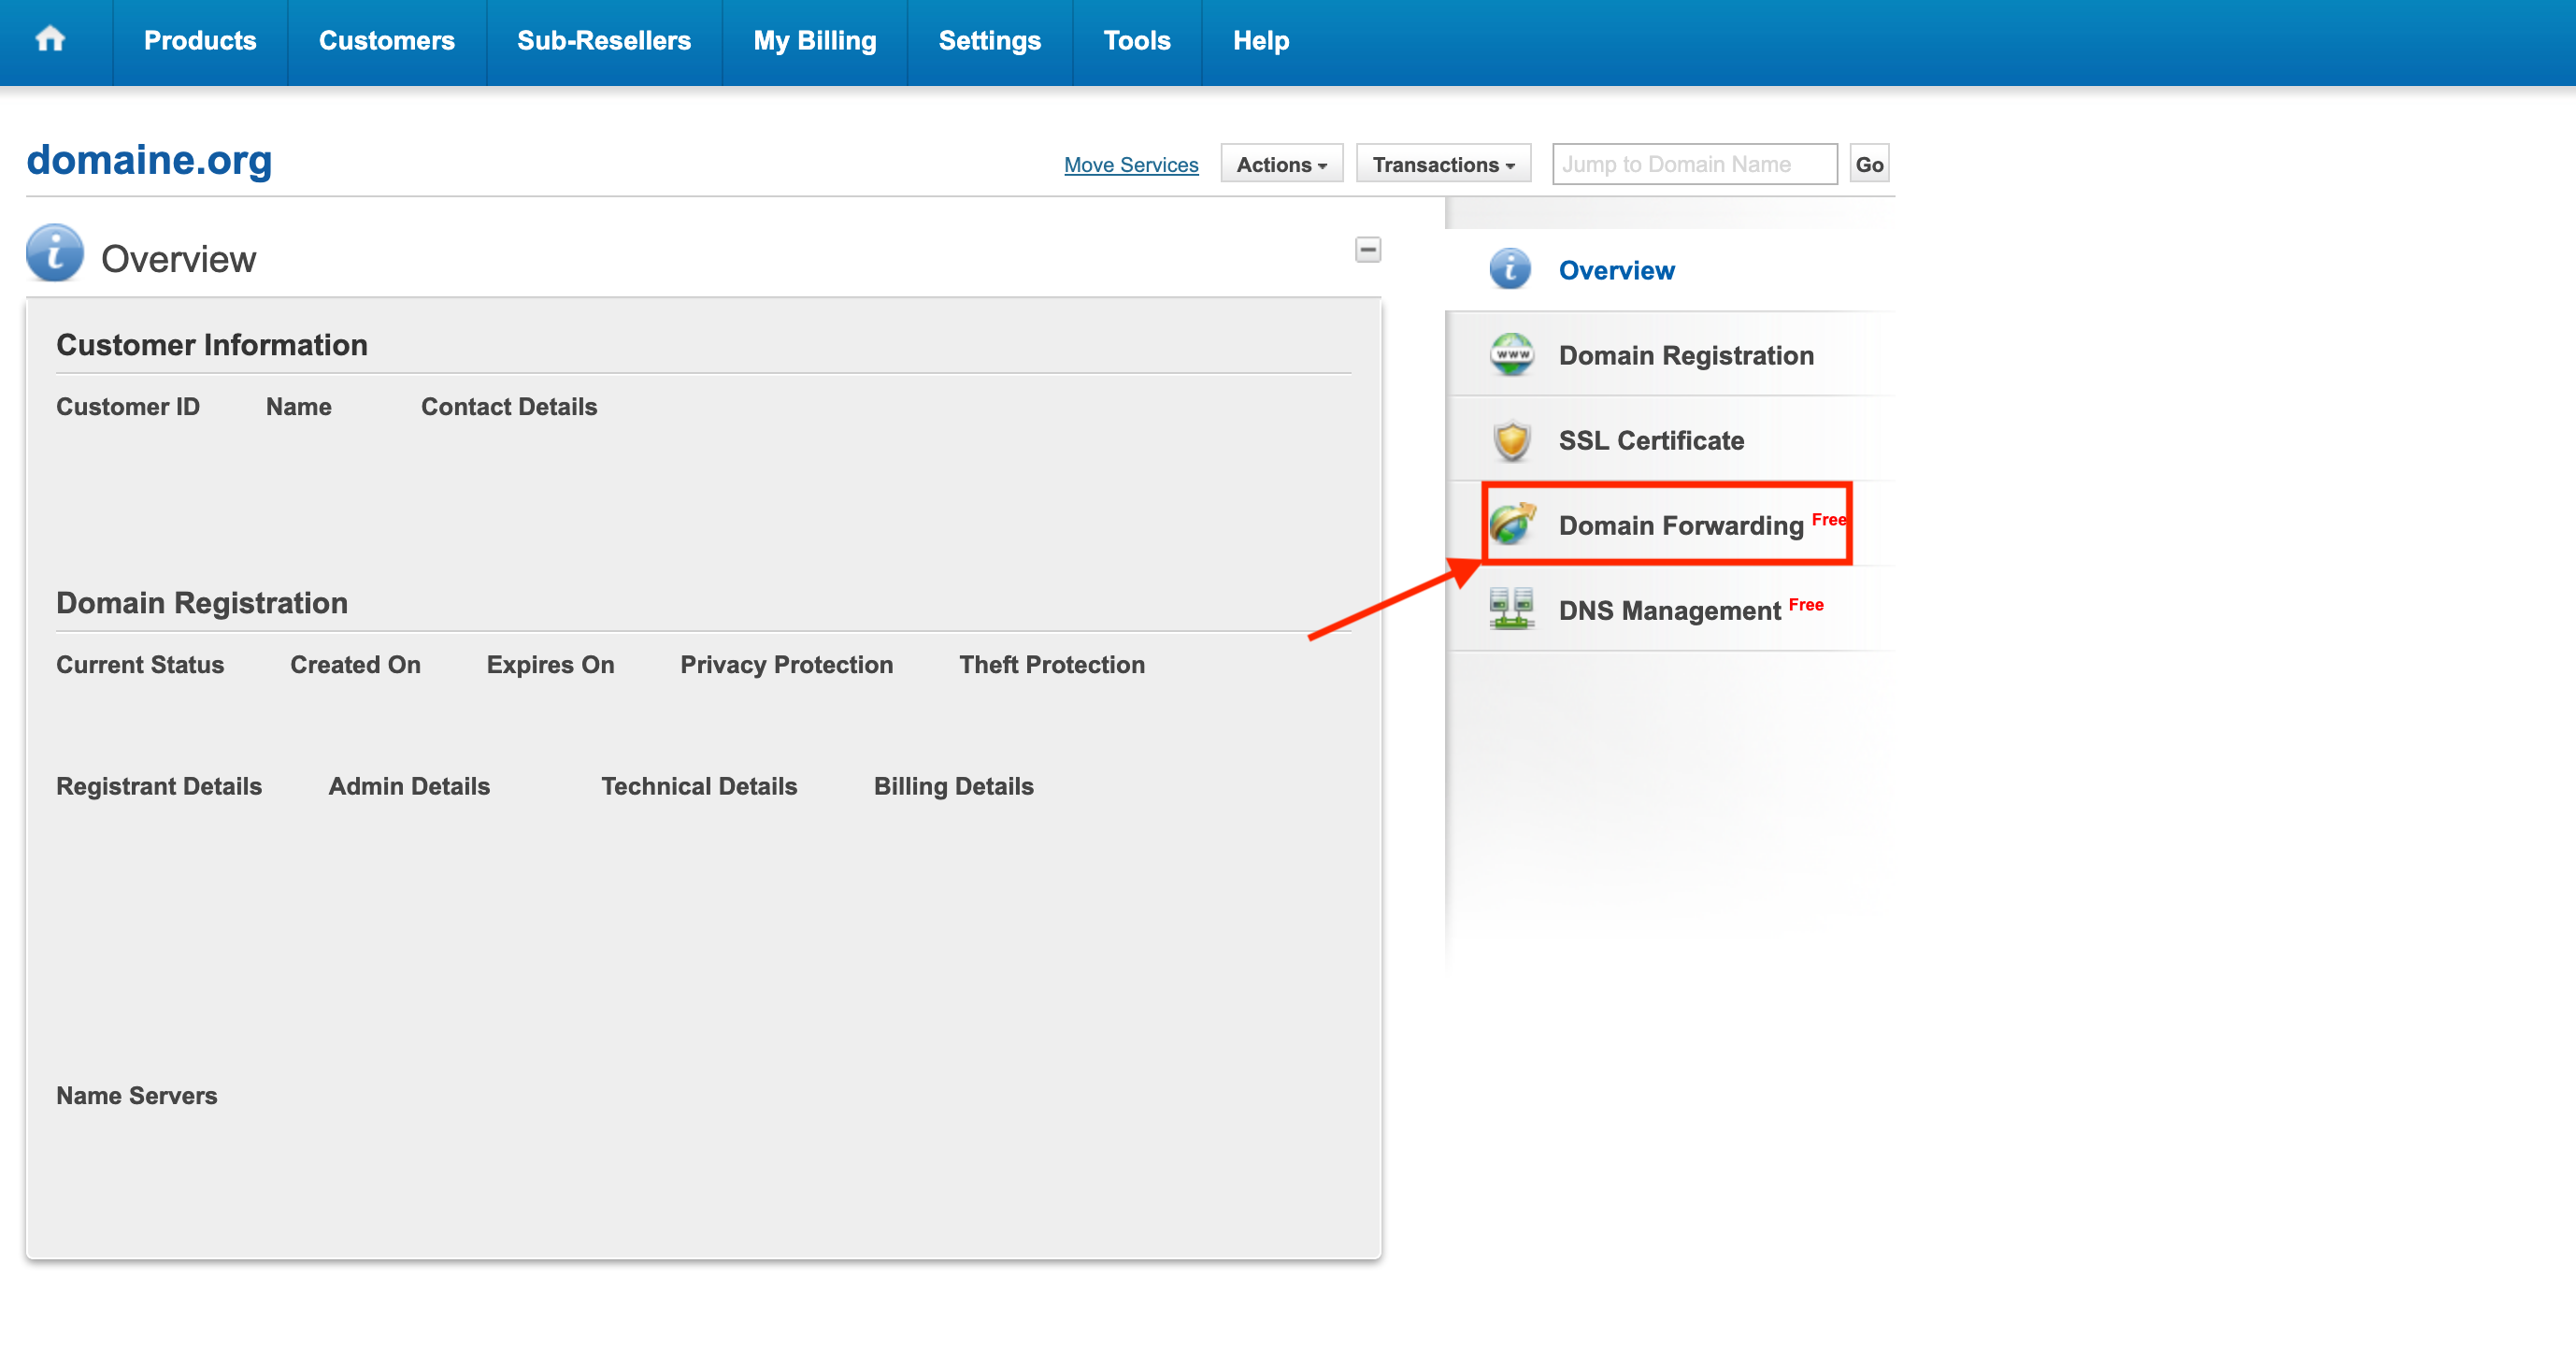
Task: Click the Domain Registration section heading
Action: coord(202,603)
